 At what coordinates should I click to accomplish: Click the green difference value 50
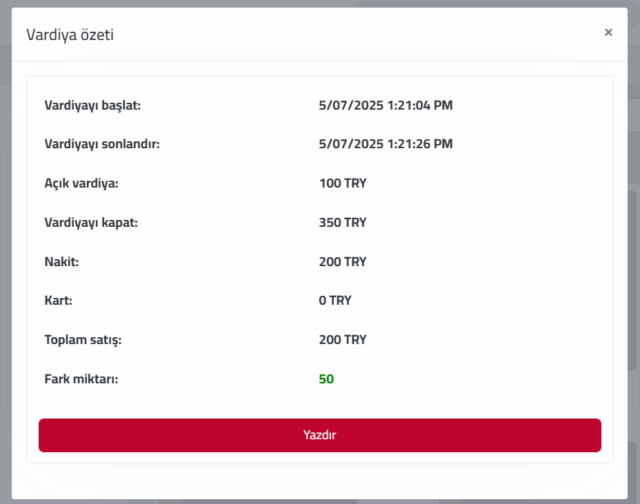click(x=326, y=379)
